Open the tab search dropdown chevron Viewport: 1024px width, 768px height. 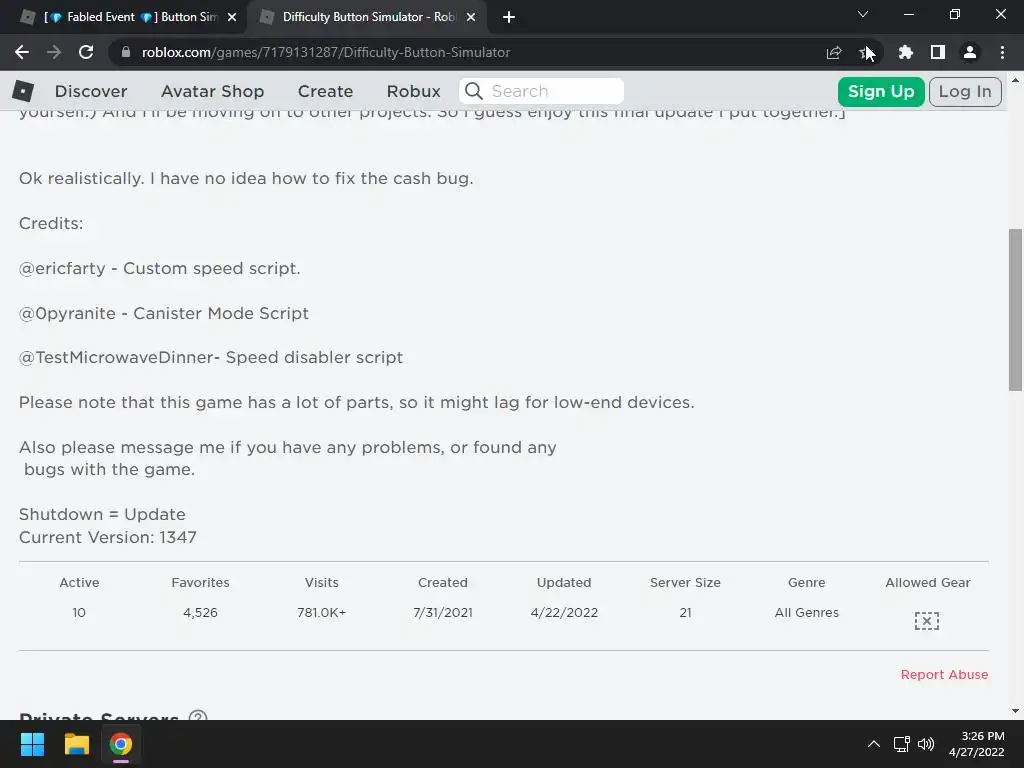(863, 14)
